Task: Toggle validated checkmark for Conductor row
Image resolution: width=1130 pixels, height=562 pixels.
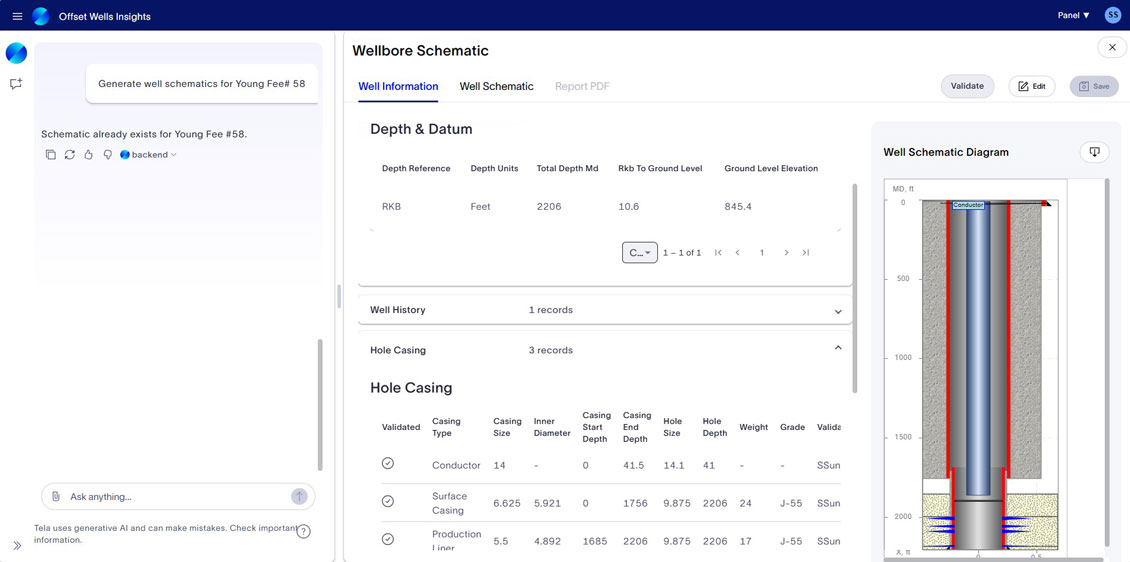Action: (x=388, y=463)
